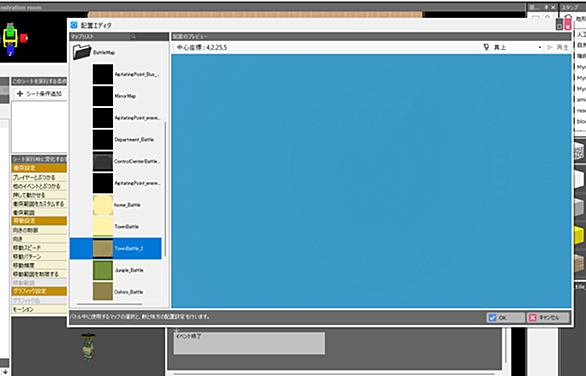Close the docked panel beside スタンプ
586x376 pixels.
553,7
